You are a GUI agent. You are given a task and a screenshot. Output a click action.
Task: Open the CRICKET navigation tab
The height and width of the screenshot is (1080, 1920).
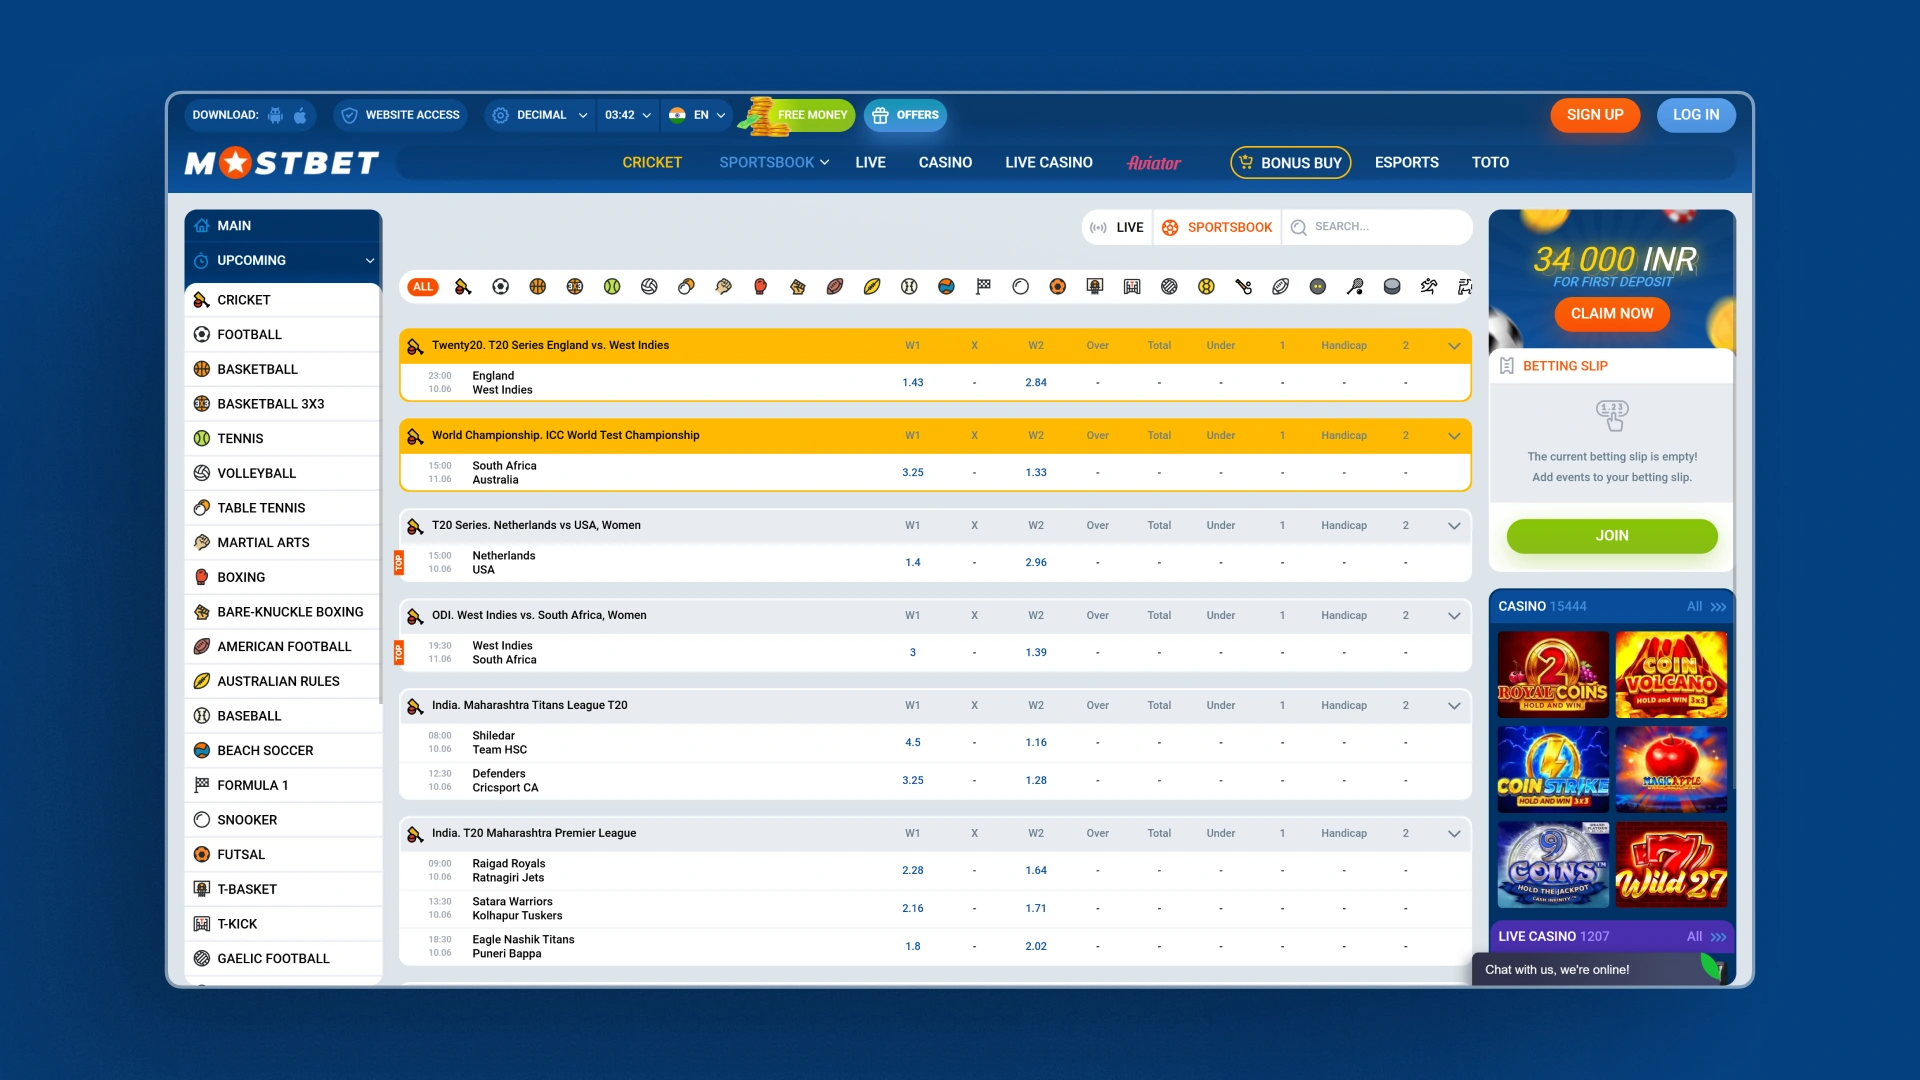click(x=652, y=162)
